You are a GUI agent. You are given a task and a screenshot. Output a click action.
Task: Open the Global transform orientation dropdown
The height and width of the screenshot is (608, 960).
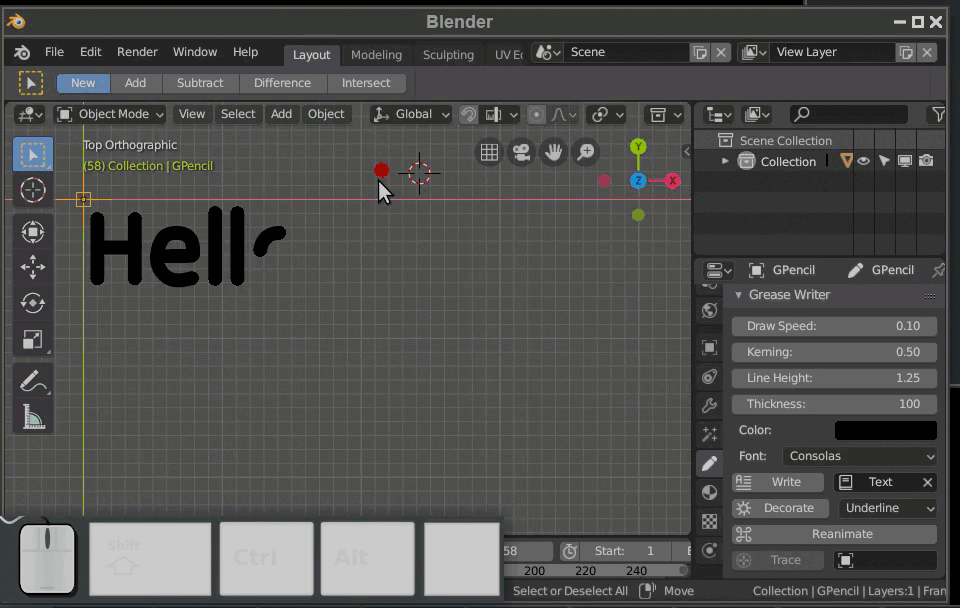coord(411,114)
